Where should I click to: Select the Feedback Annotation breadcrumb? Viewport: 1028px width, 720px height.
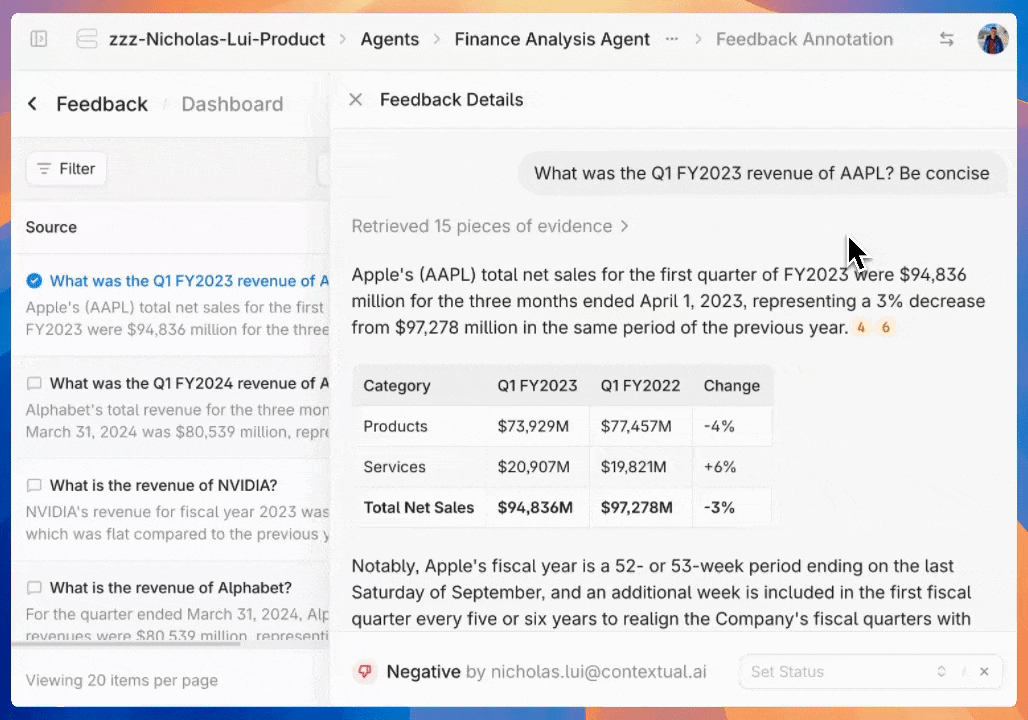click(x=804, y=39)
